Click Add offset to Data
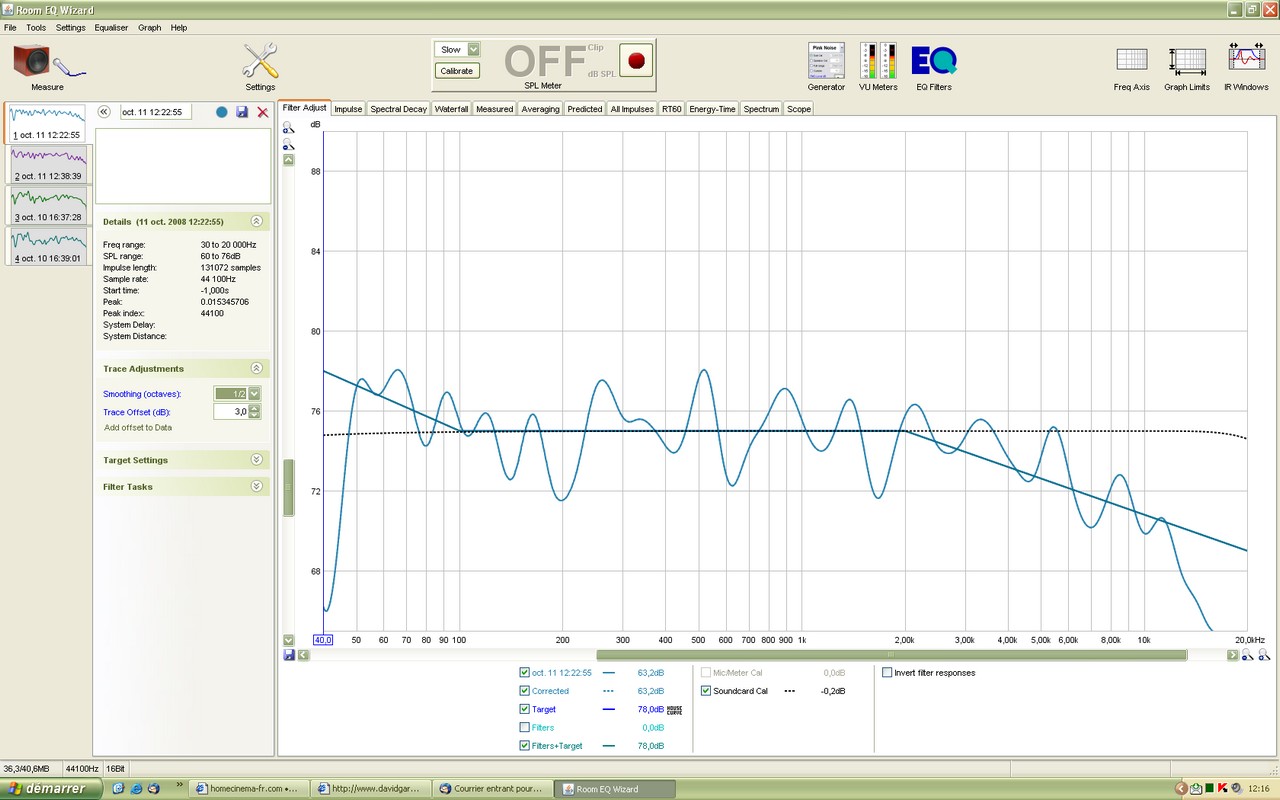Screen dimensions: 1280x800 138,428
